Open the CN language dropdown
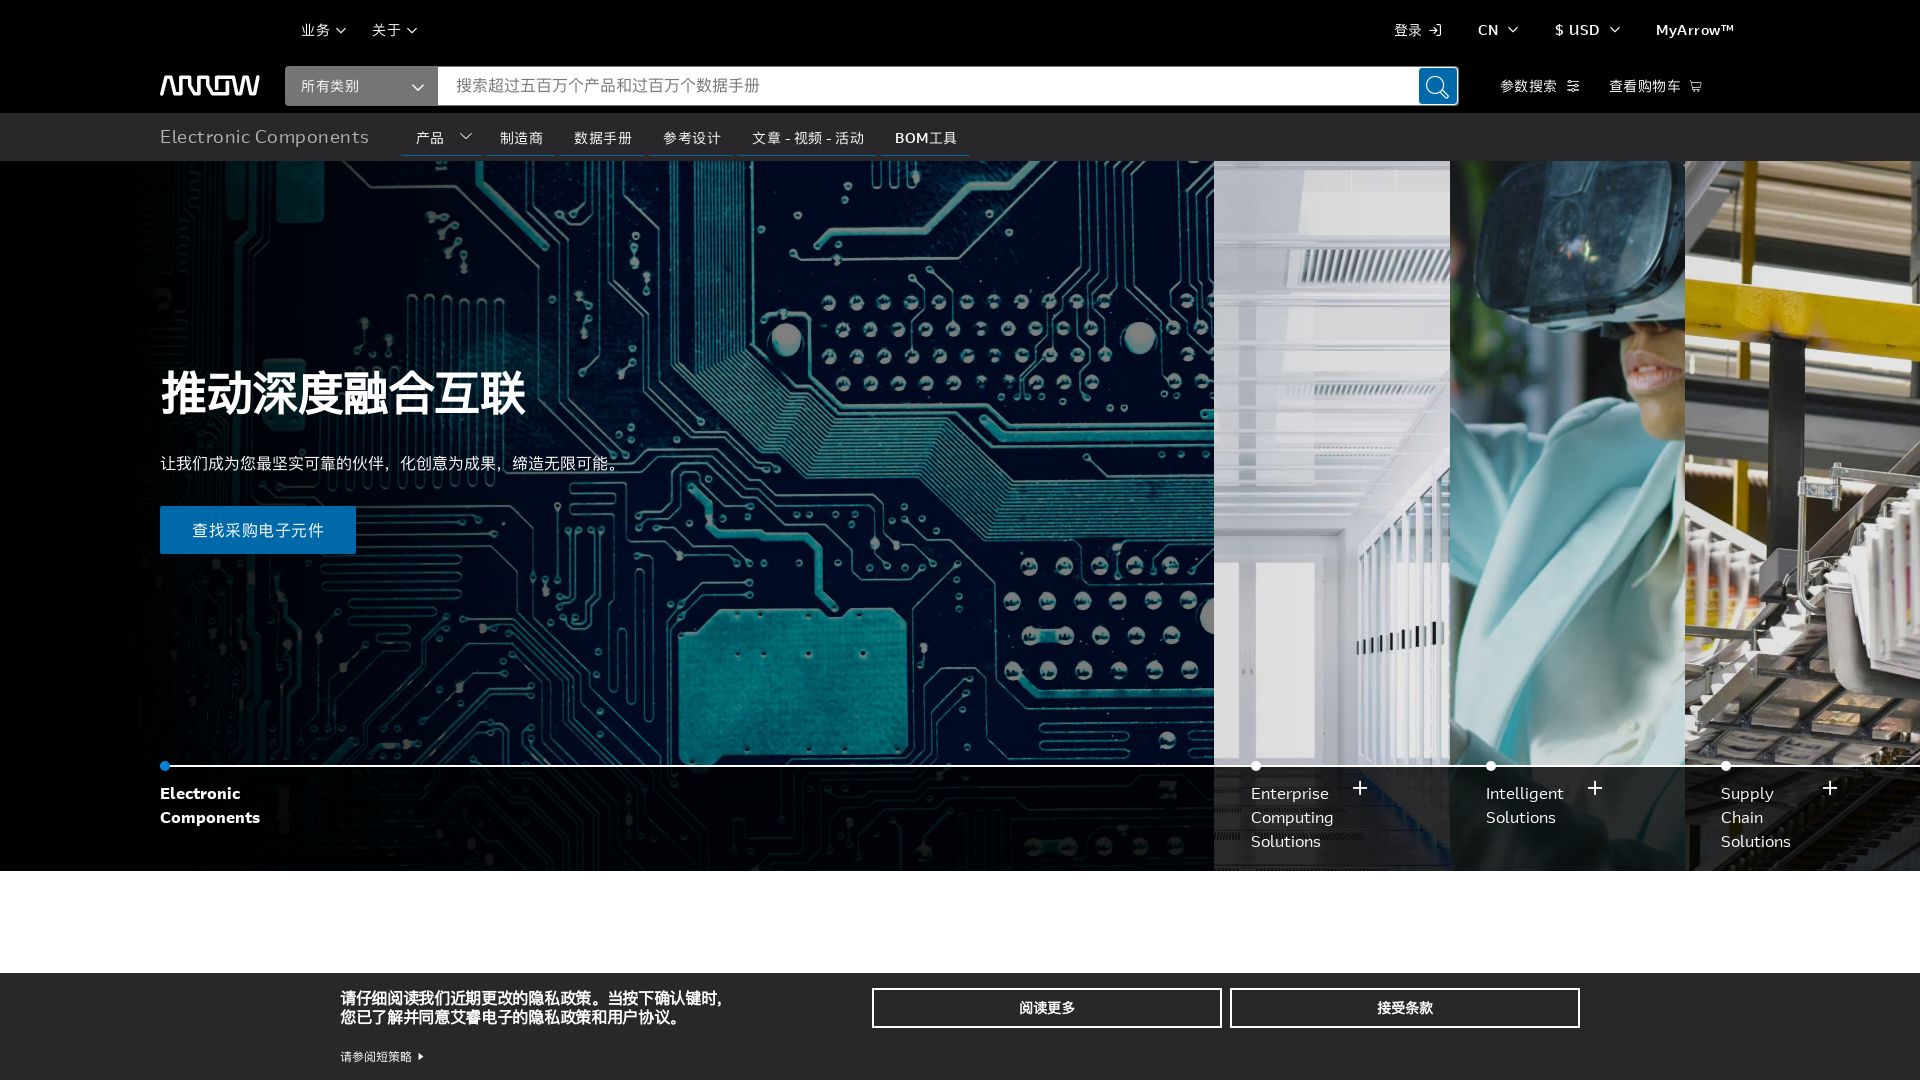The height and width of the screenshot is (1080, 1920). (x=1497, y=30)
